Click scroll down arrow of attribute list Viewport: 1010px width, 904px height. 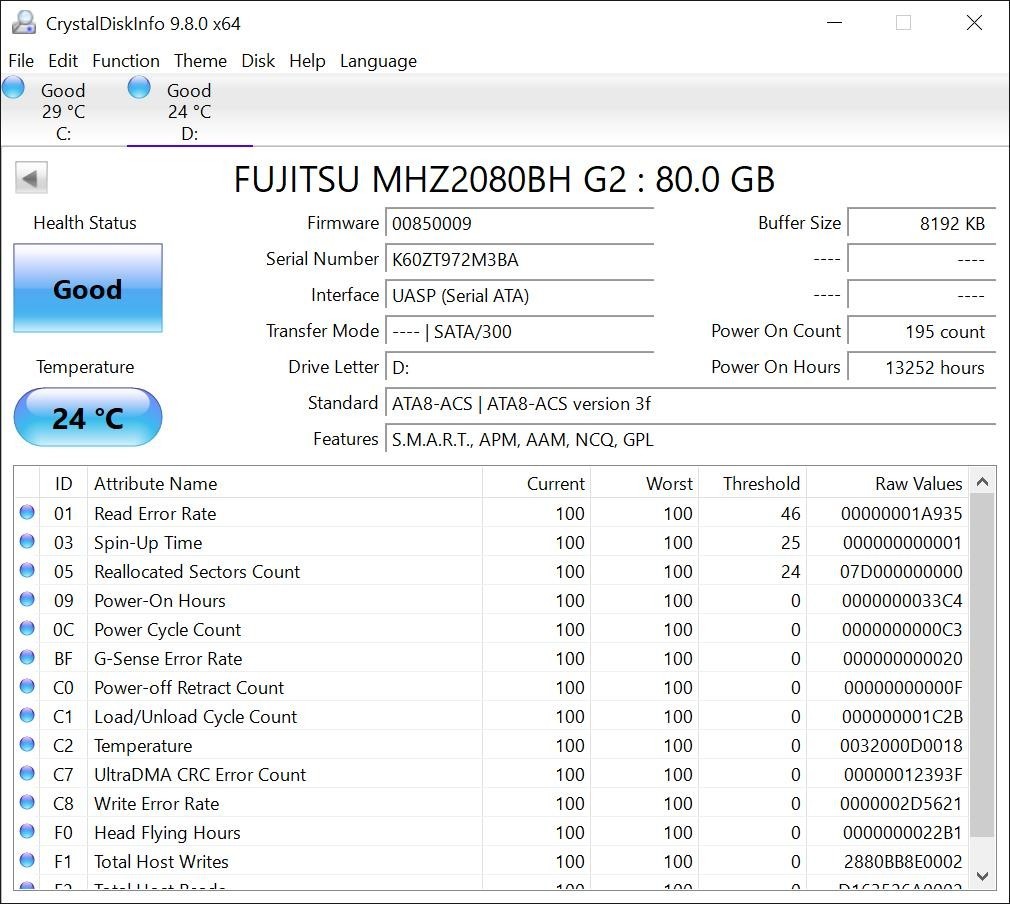tap(982, 876)
